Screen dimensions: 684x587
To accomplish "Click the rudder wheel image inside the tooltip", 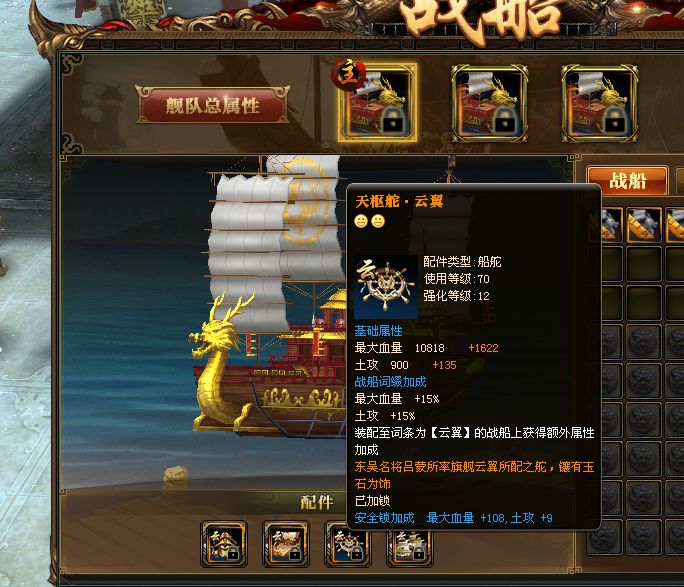I will coord(386,287).
